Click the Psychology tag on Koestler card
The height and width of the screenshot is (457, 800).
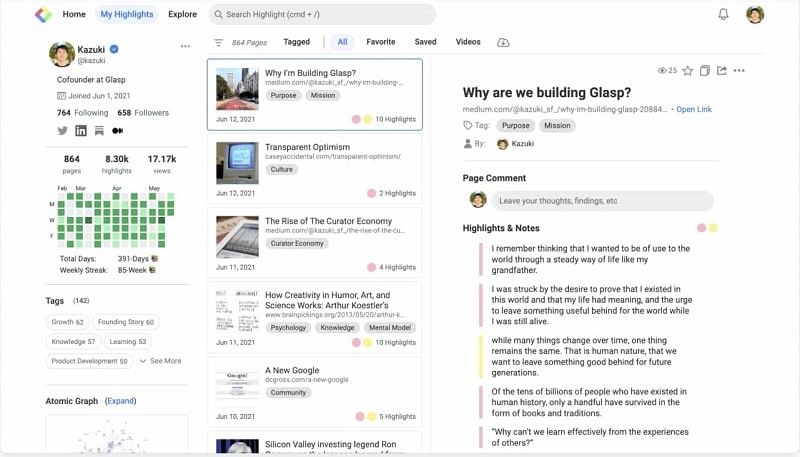pos(288,327)
